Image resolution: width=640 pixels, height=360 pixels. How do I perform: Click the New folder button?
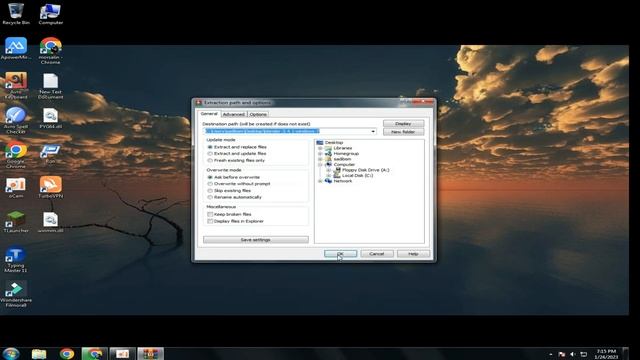(403, 132)
